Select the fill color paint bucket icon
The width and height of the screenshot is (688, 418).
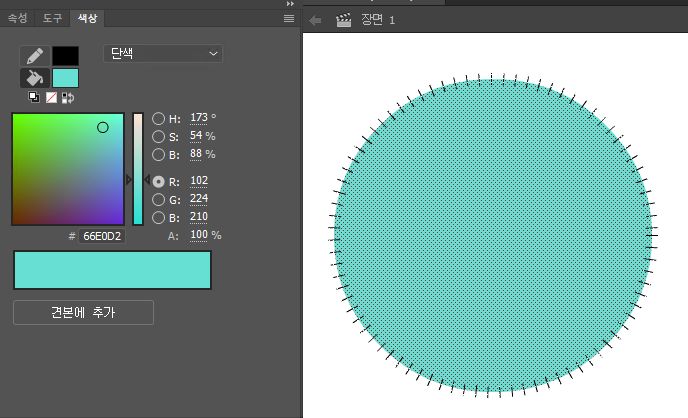coord(35,78)
